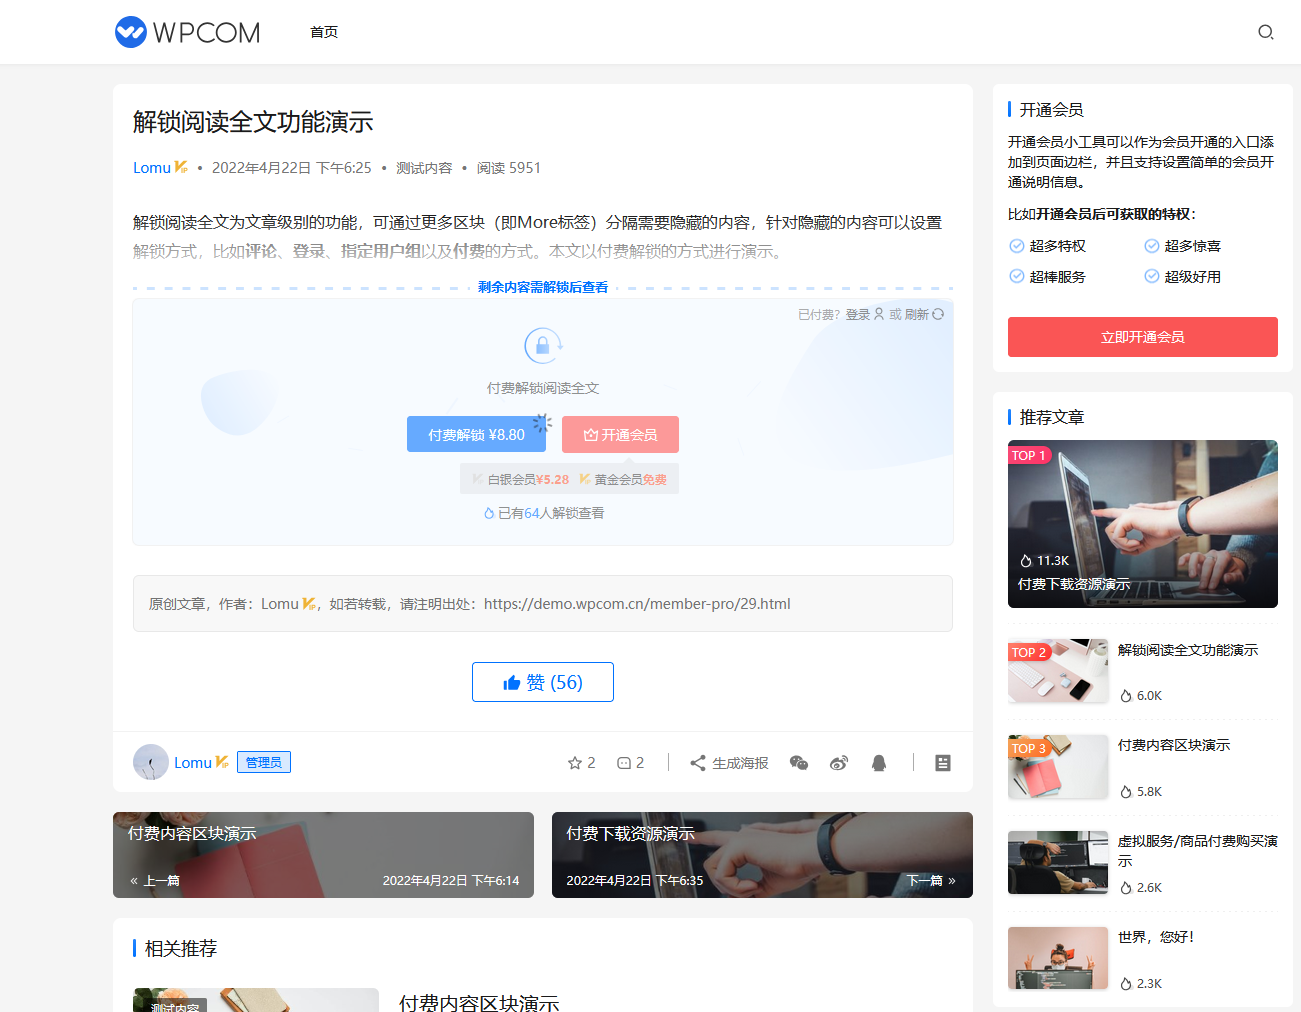Open the author Lomu link under the title

click(x=152, y=168)
